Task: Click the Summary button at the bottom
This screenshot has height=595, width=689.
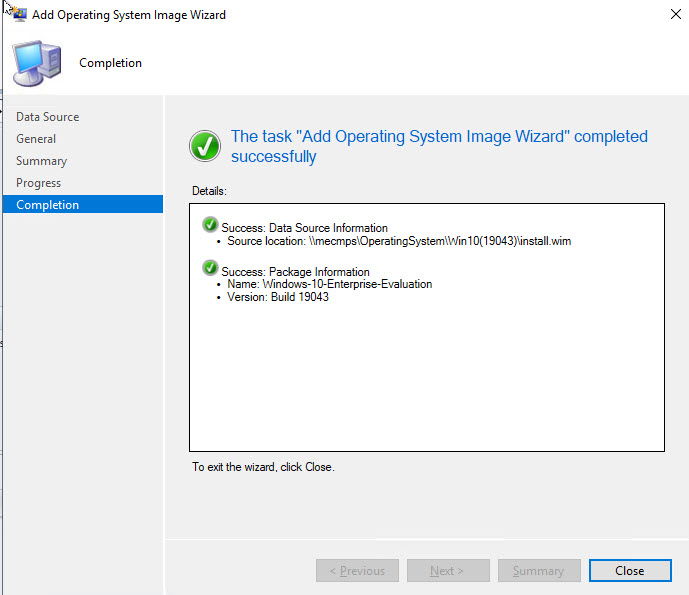Action: (x=539, y=571)
